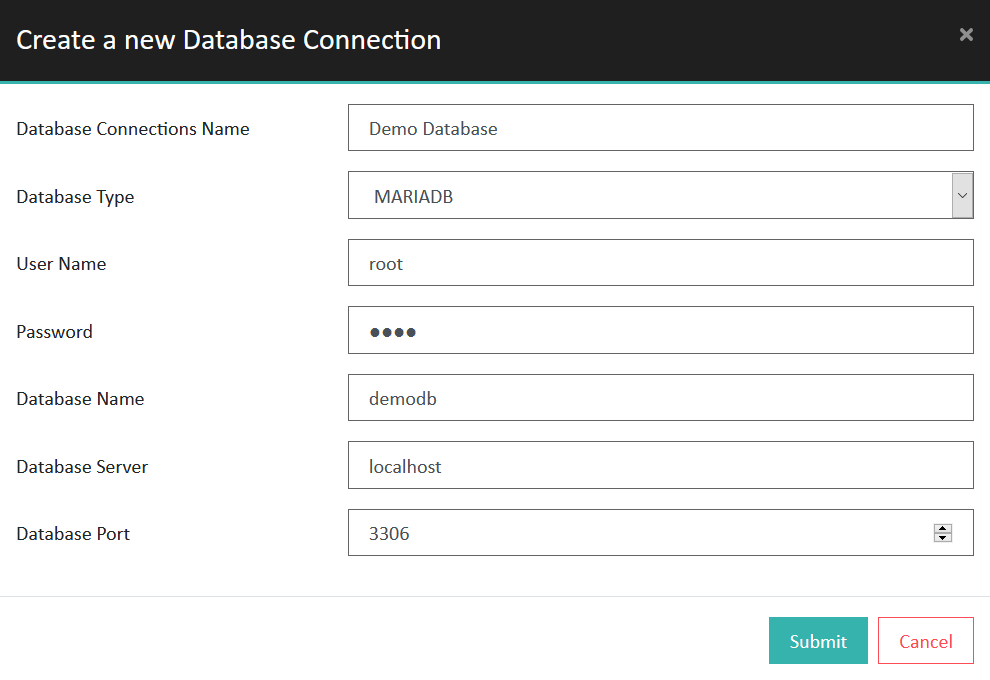
Task: Open the Database Type dropdown showing MARIADB
Action: coord(660,195)
